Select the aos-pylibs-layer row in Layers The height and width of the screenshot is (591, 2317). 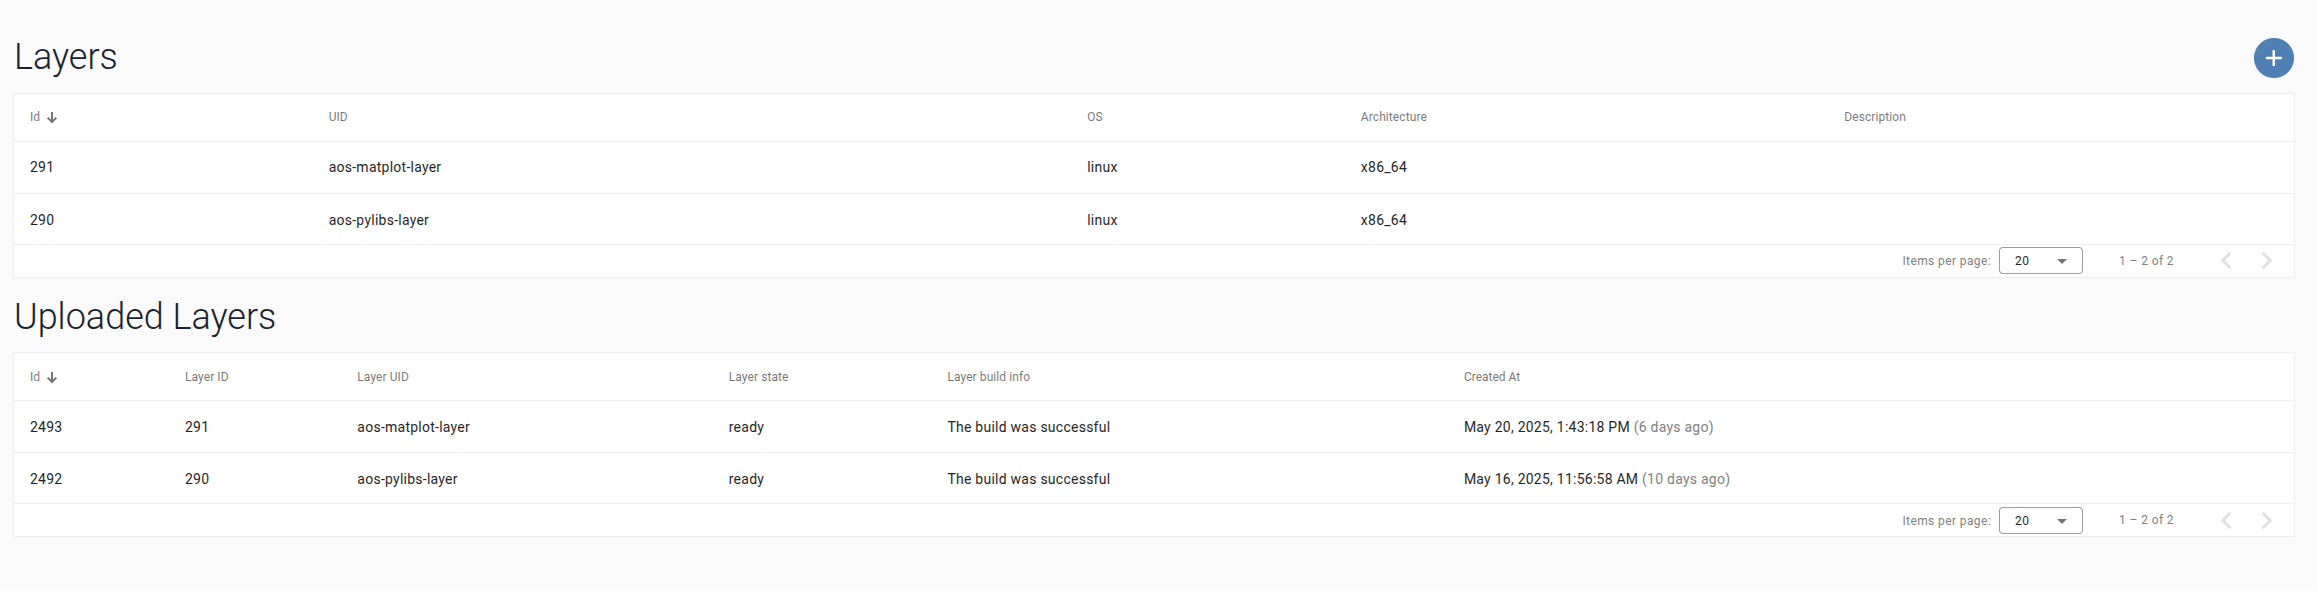point(379,220)
